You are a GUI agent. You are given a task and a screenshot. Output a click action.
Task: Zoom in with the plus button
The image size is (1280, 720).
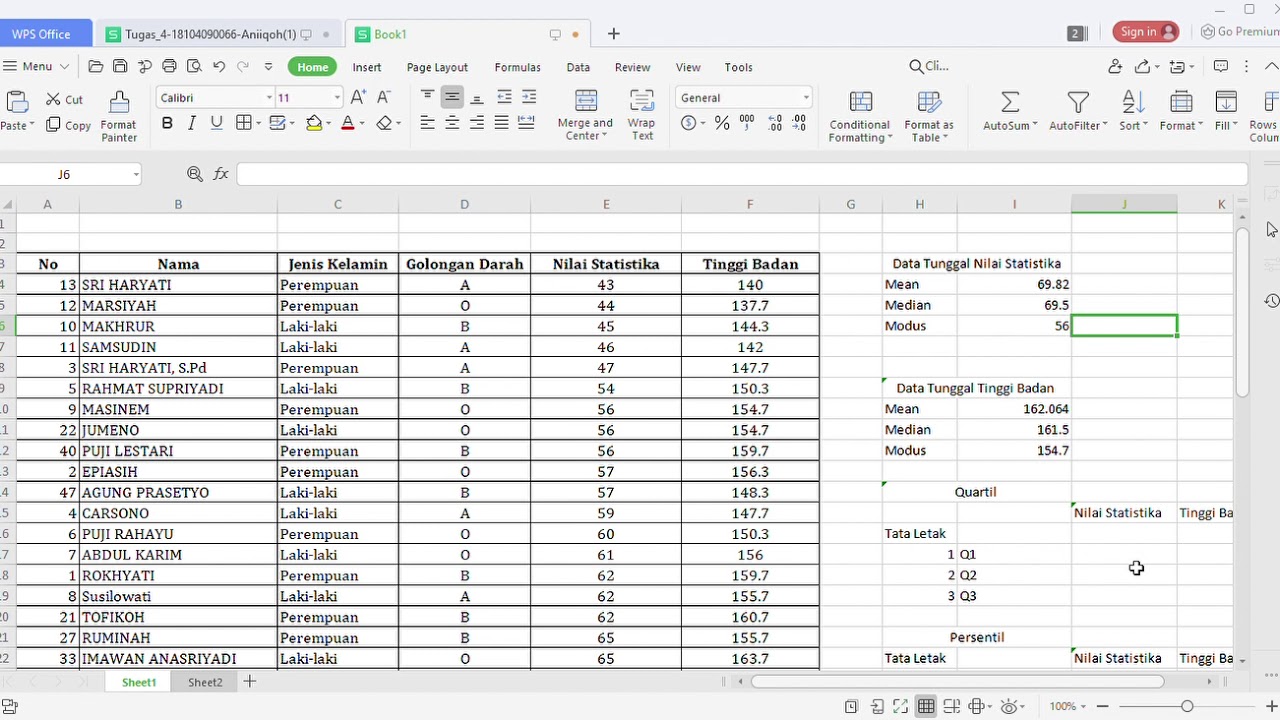(1271, 706)
